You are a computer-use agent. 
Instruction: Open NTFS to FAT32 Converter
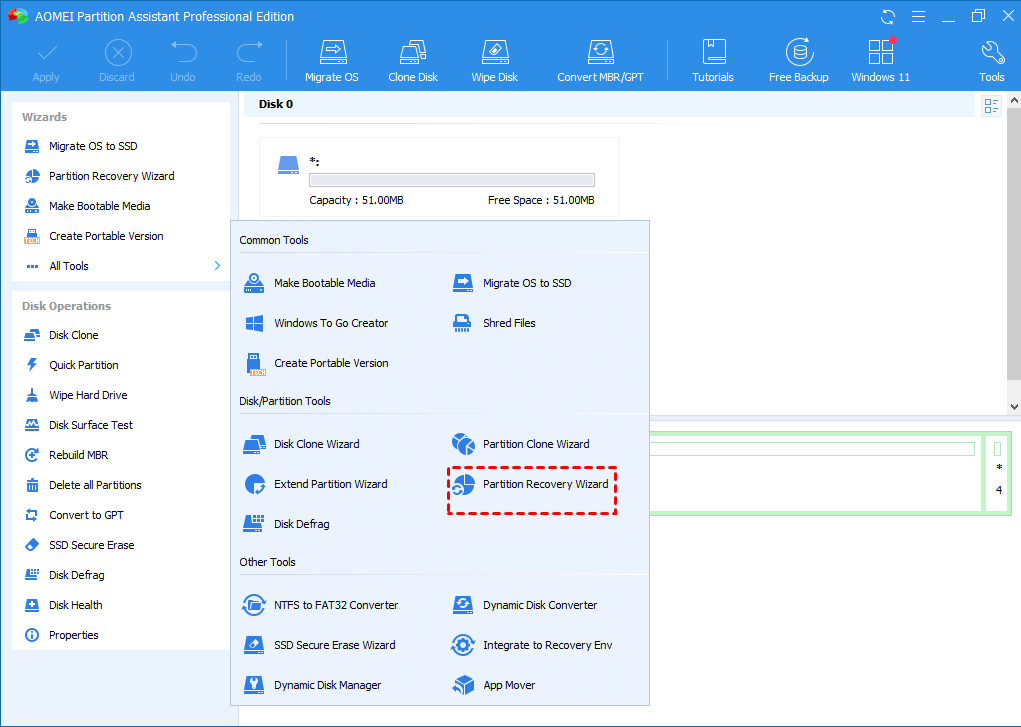(x=320, y=605)
